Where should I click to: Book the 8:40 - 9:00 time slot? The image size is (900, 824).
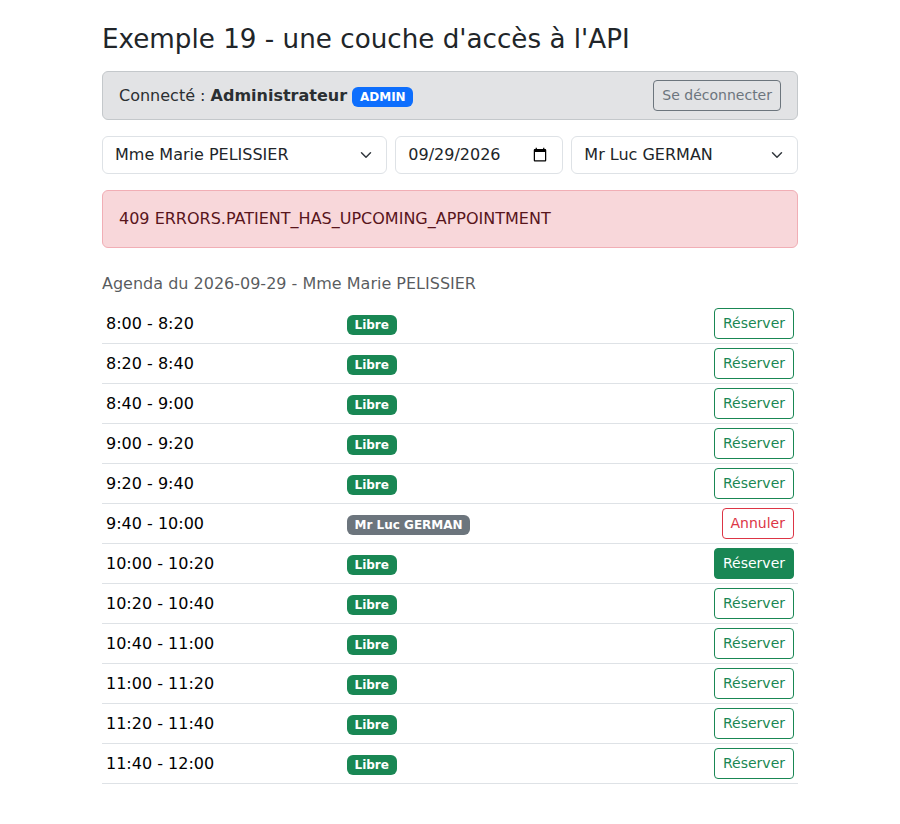coord(754,403)
